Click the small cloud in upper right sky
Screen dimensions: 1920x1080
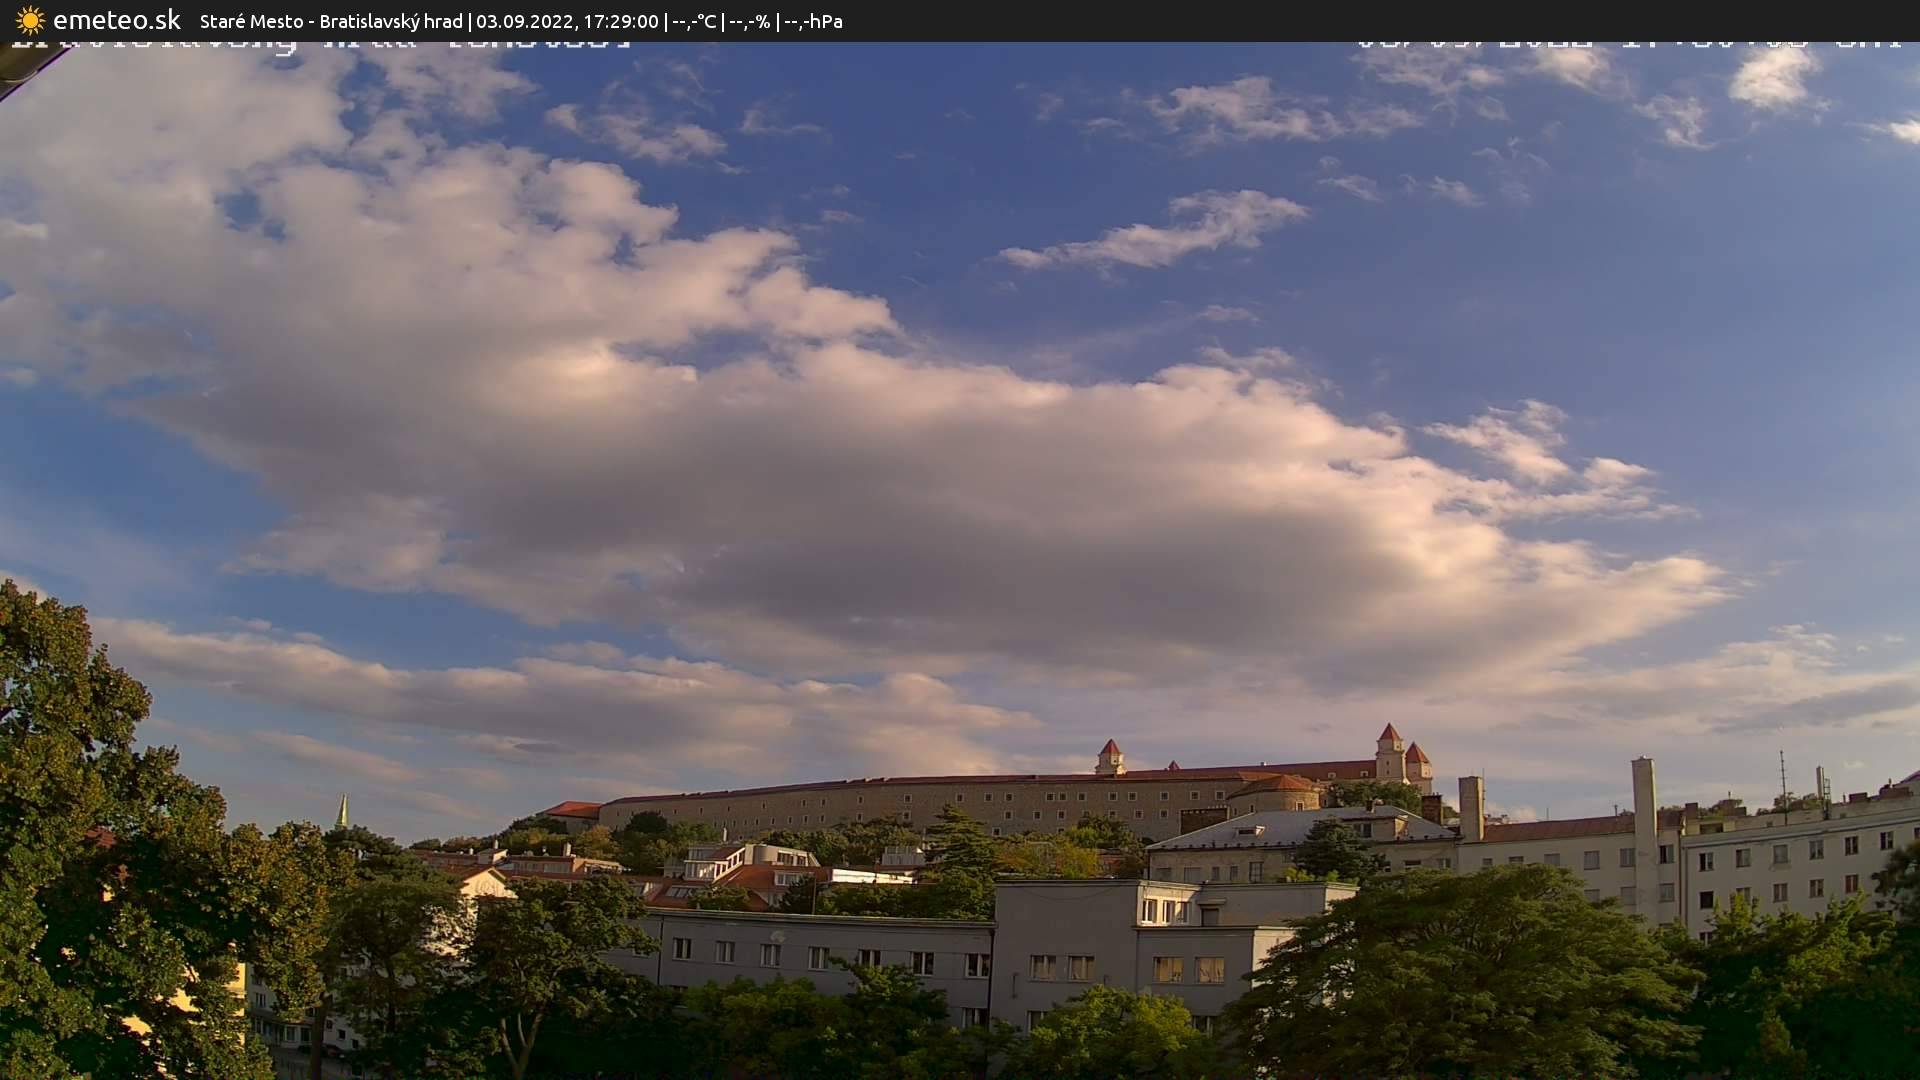(x=1772, y=78)
